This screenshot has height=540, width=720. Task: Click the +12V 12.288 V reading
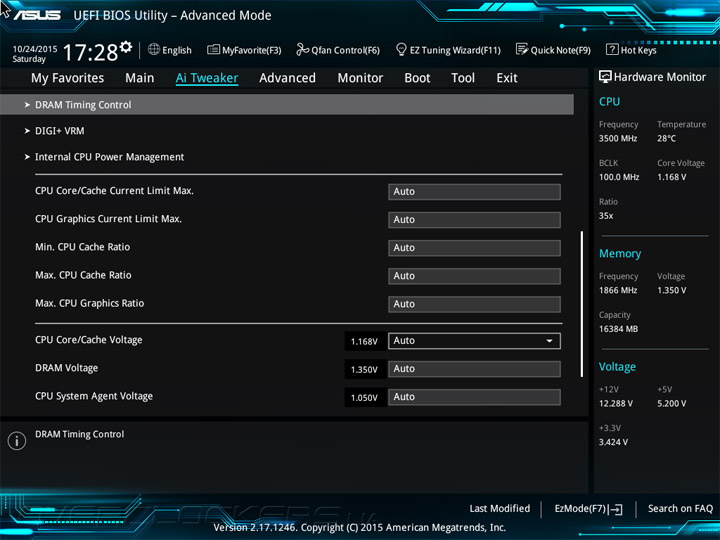[616, 403]
